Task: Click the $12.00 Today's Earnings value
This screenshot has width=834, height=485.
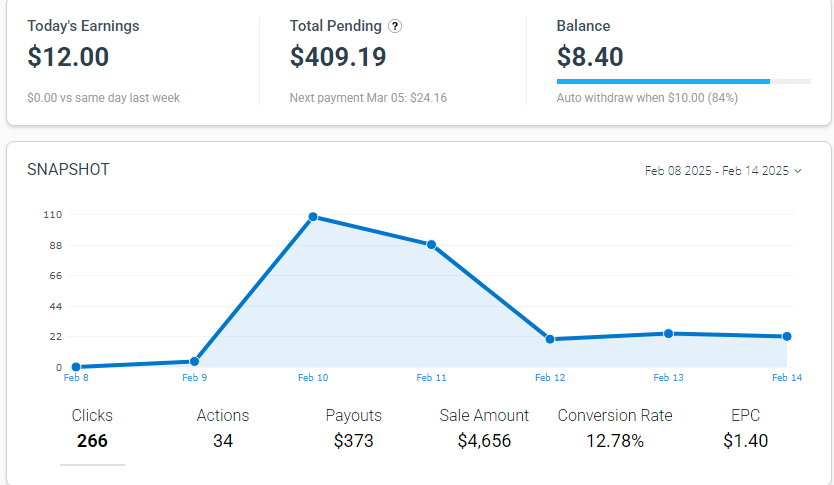Action: 68,57
